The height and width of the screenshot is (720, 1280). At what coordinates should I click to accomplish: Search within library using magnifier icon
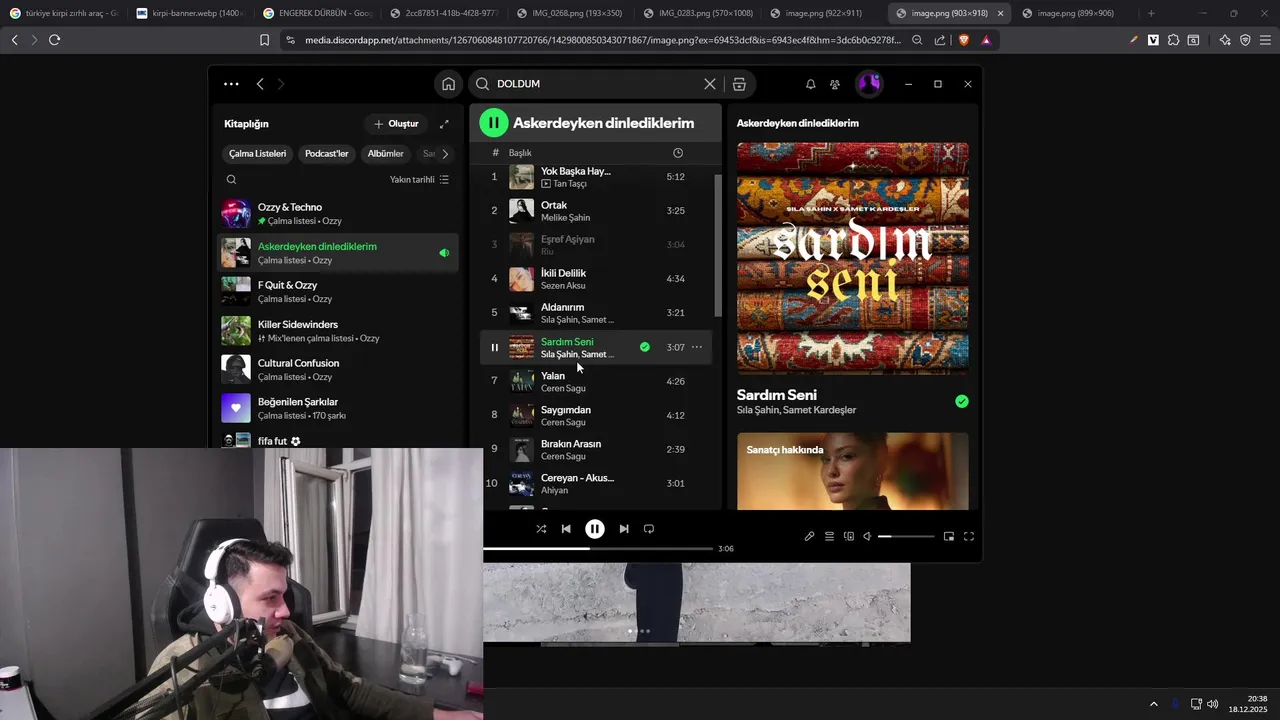[231, 180]
